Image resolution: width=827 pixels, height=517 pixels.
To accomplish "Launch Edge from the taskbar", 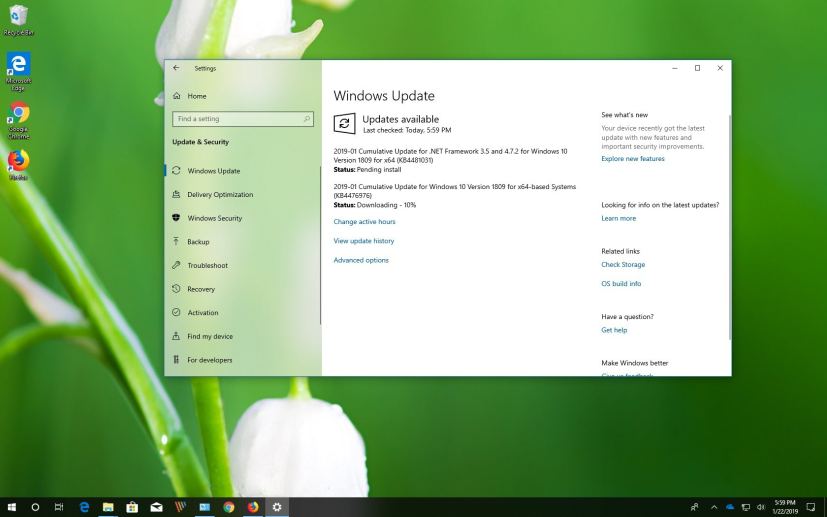I will tap(84, 507).
